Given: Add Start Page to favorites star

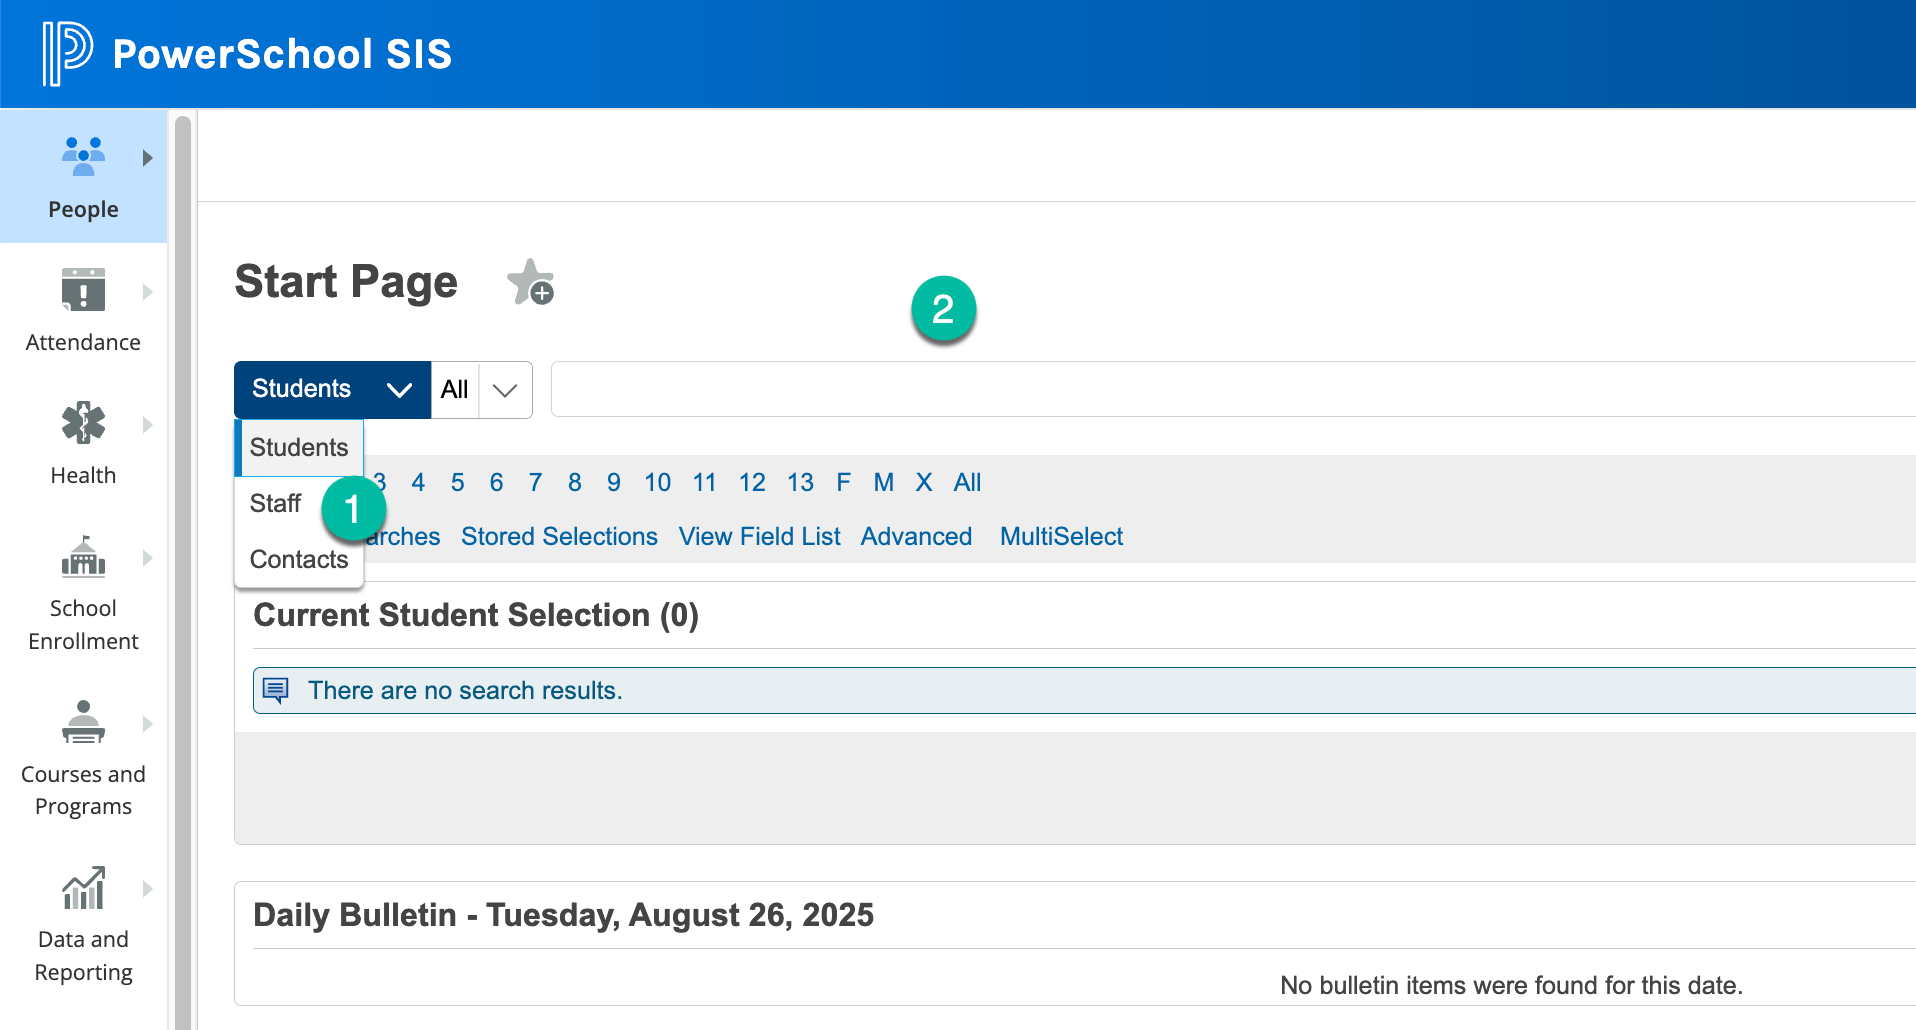Looking at the screenshot, I should click(530, 283).
